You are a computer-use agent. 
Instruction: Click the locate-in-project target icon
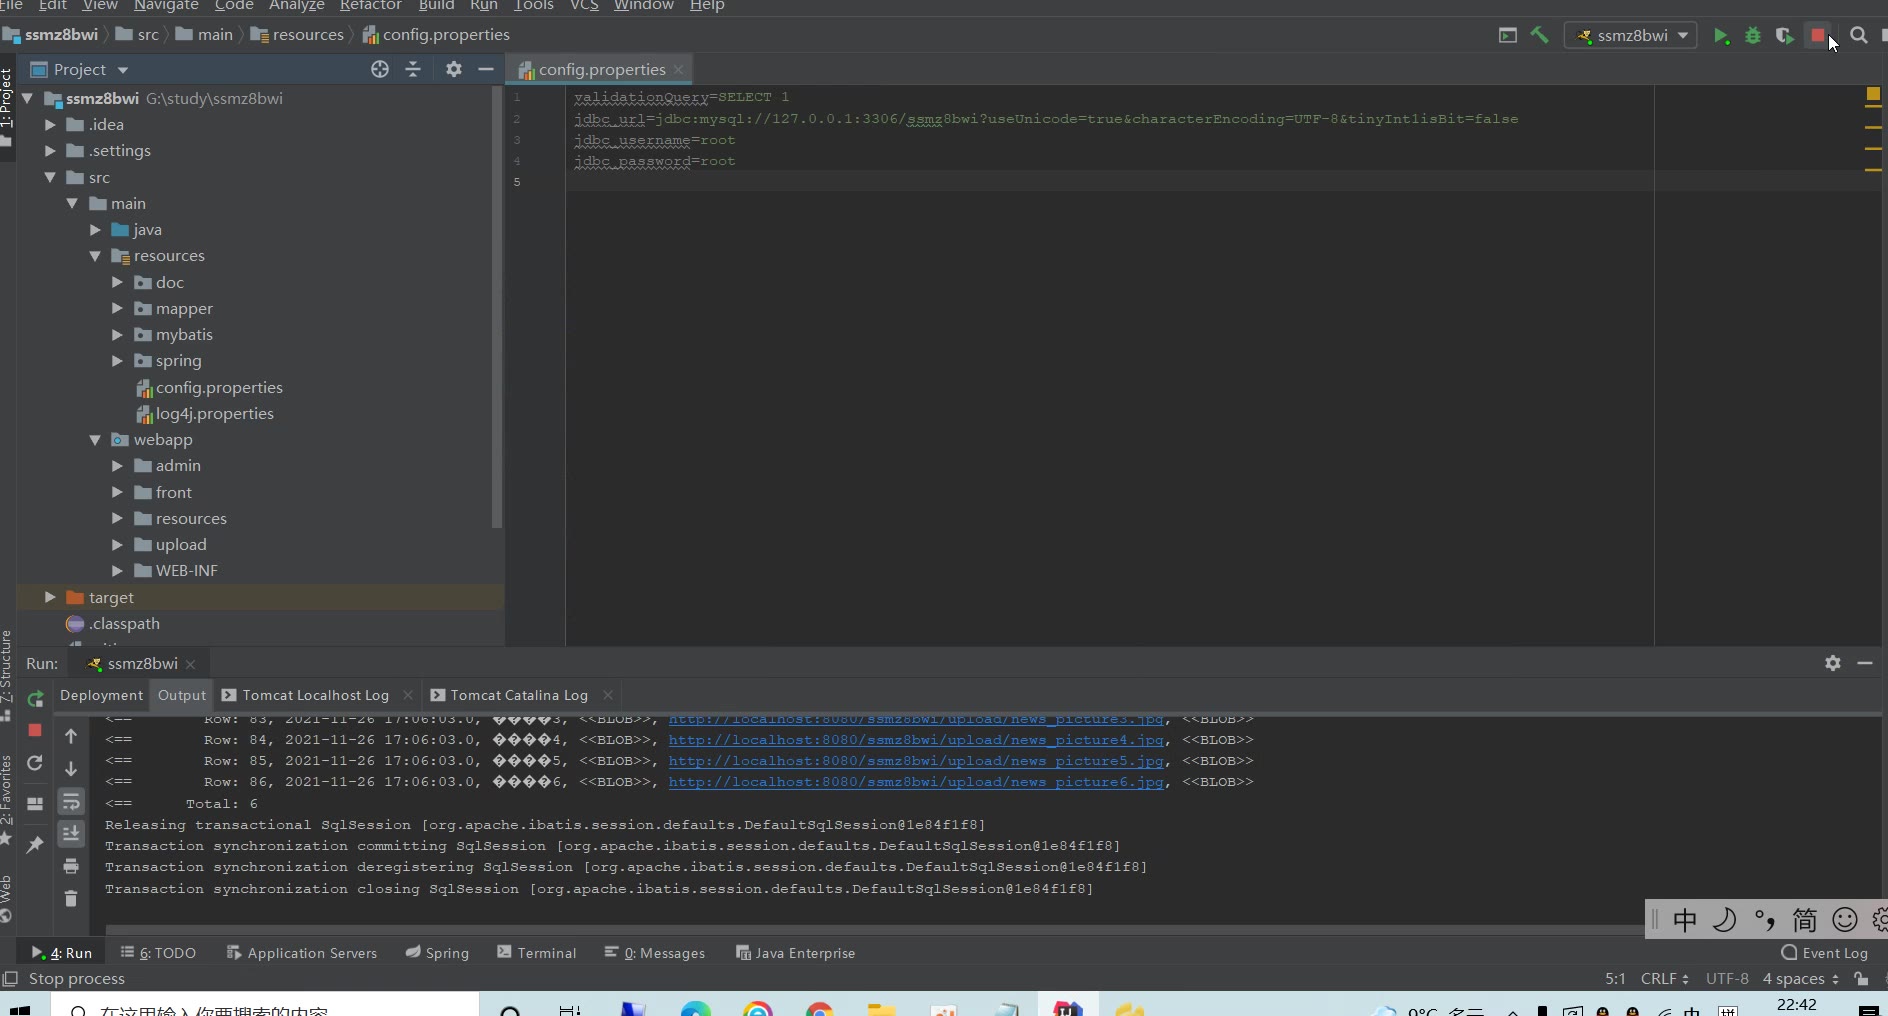380,69
